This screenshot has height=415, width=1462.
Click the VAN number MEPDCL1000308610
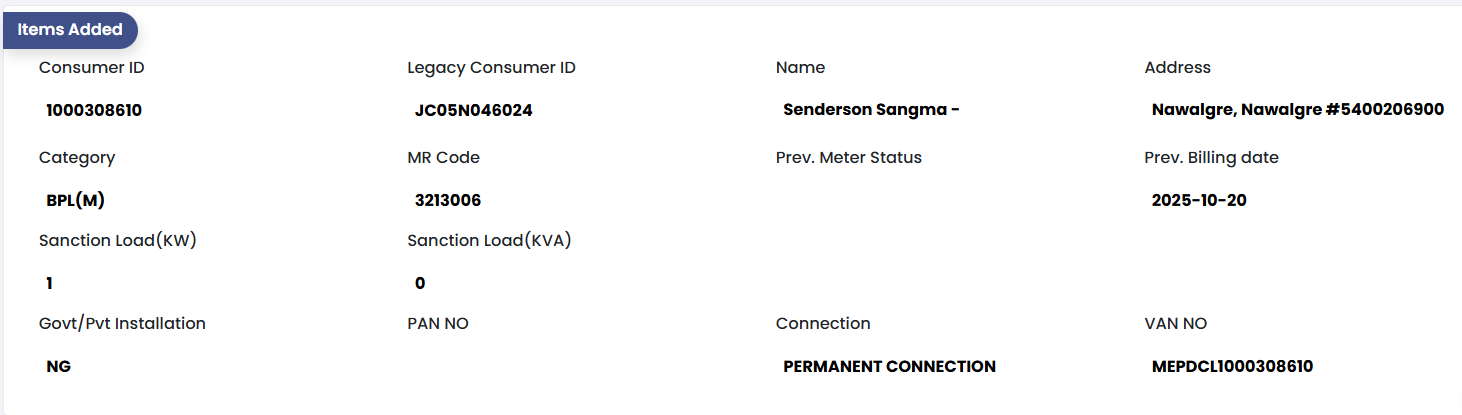pos(1232,367)
